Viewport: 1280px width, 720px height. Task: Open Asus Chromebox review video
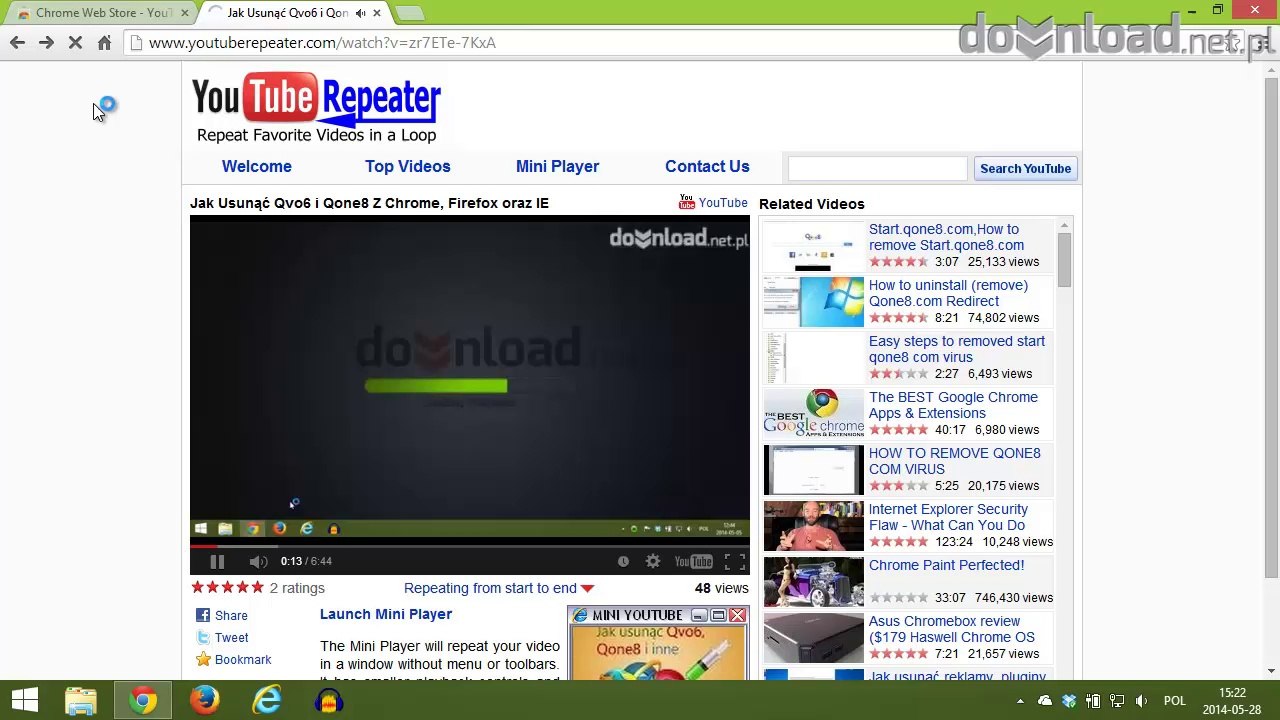point(952,629)
